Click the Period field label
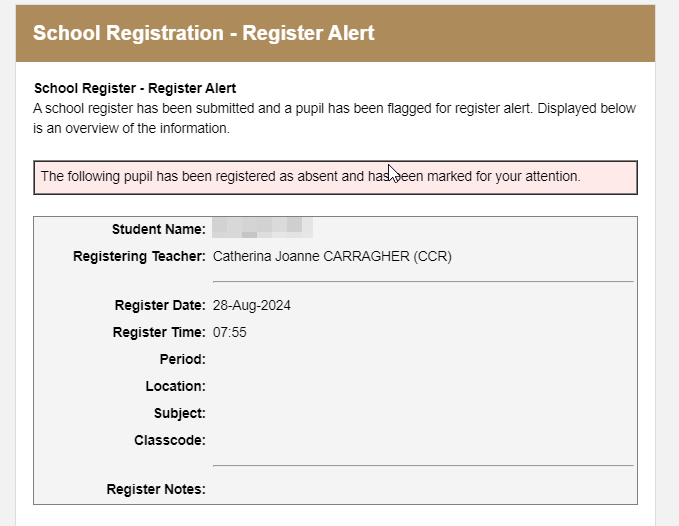This screenshot has width=679, height=526. point(182,359)
